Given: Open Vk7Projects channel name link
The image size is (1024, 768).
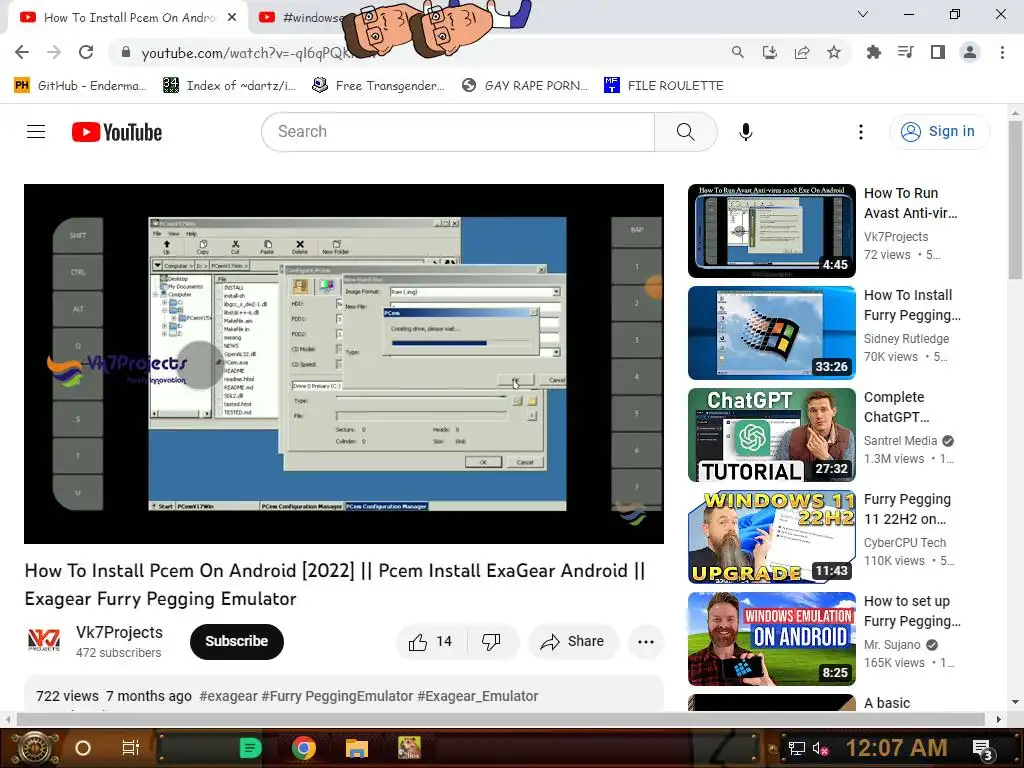Looking at the screenshot, I should (120, 632).
